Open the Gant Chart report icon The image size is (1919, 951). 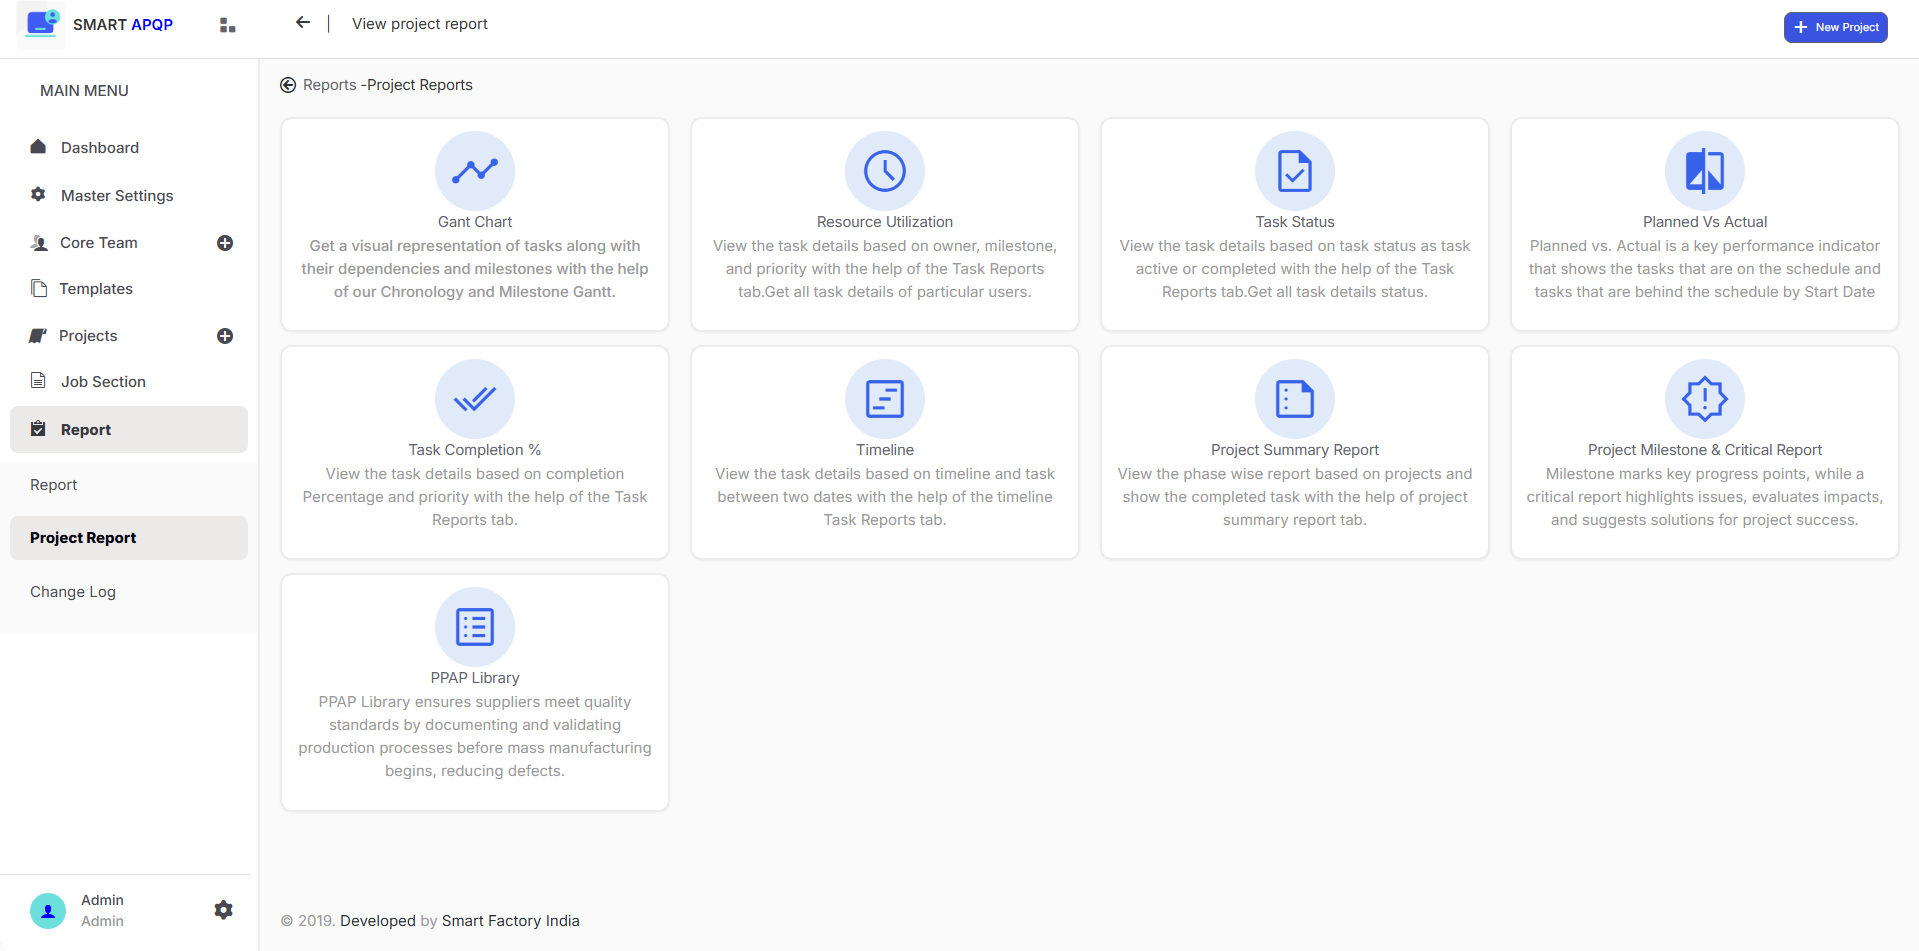tap(475, 171)
